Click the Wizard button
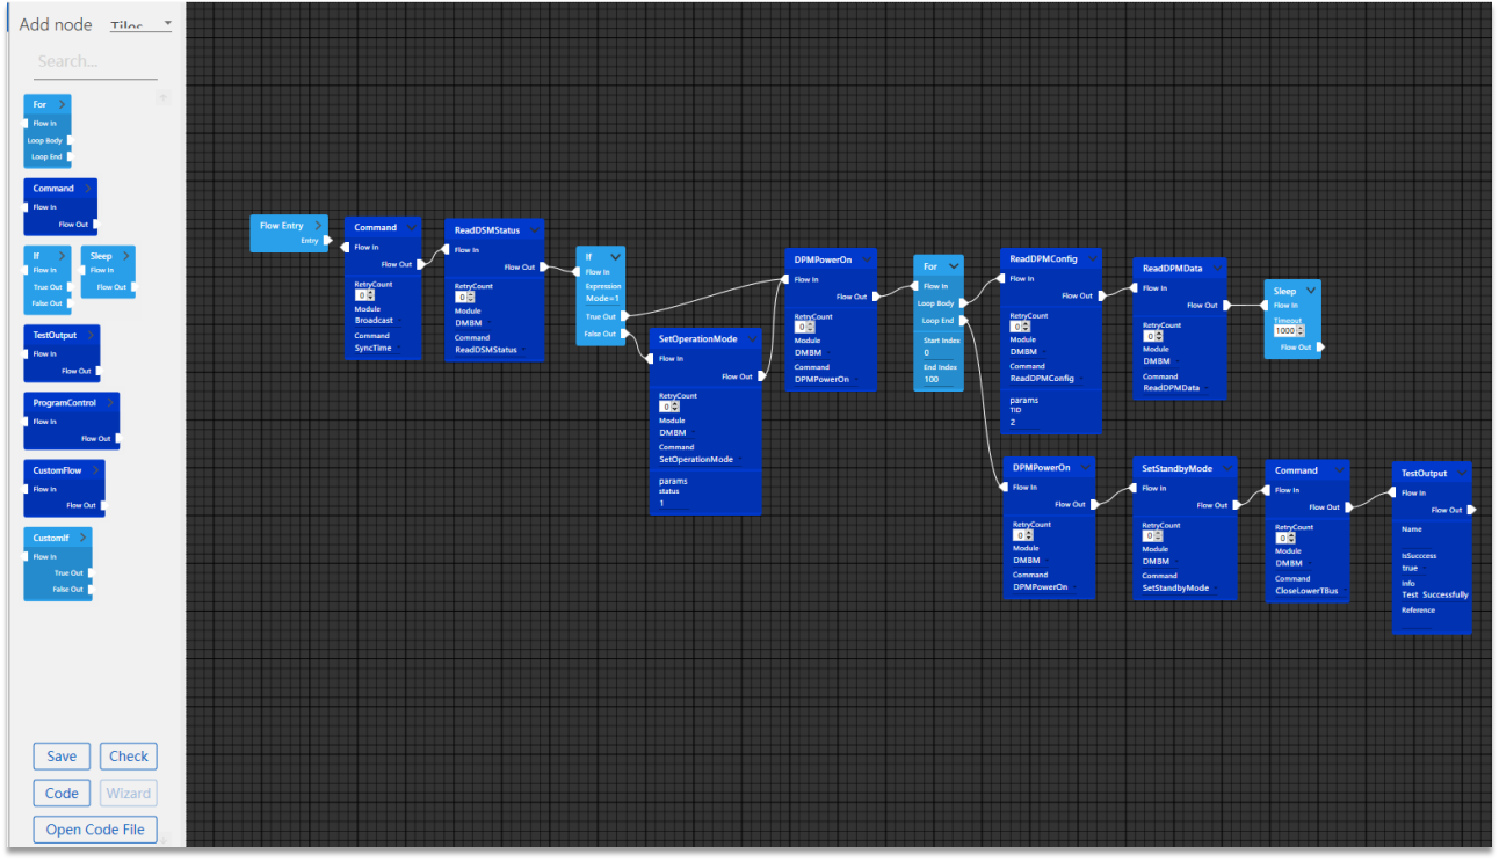The height and width of the screenshot is (861, 1500). [129, 793]
